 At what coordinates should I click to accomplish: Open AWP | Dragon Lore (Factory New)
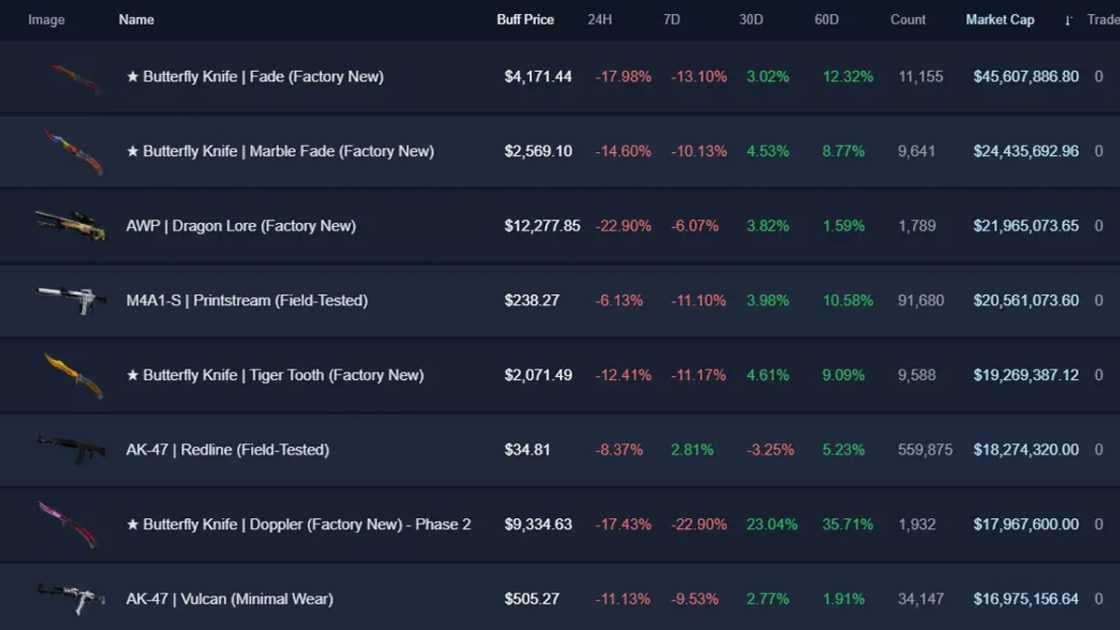point(241,226)
